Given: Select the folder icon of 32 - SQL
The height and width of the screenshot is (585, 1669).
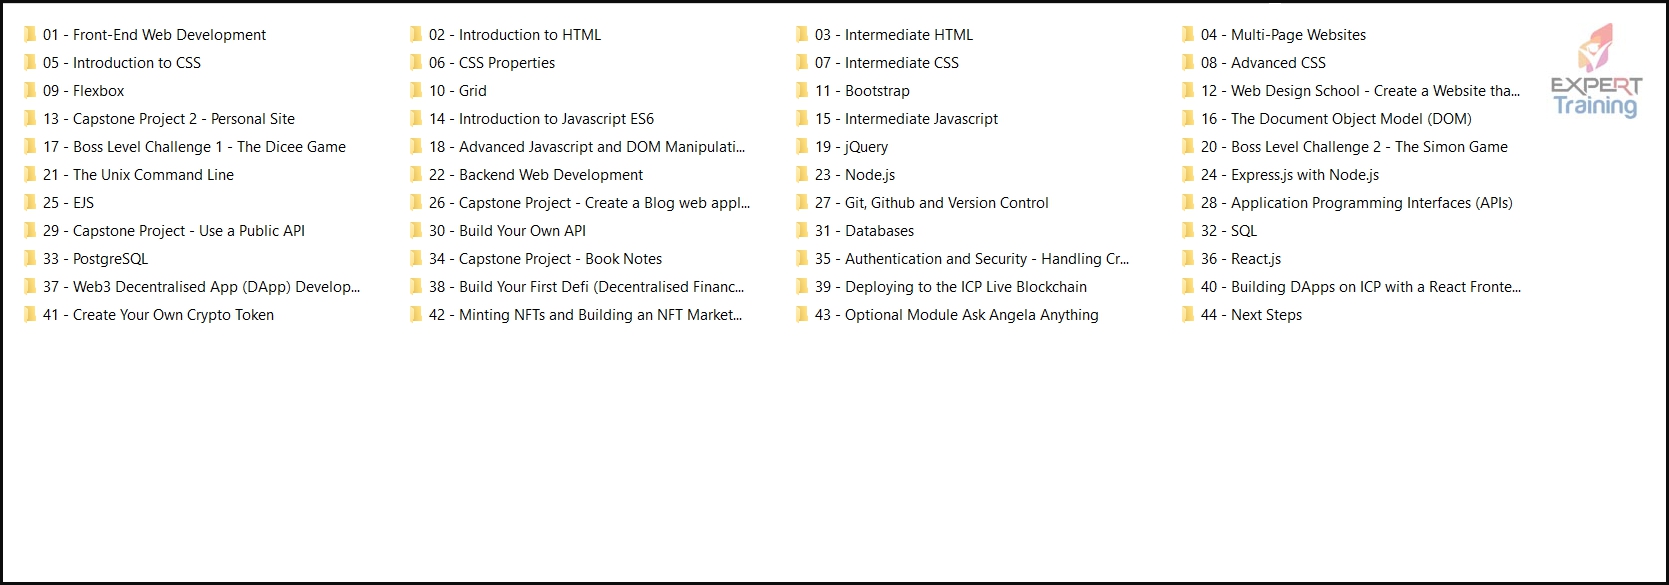Looking at the screenshot, I should [1188, 231].
